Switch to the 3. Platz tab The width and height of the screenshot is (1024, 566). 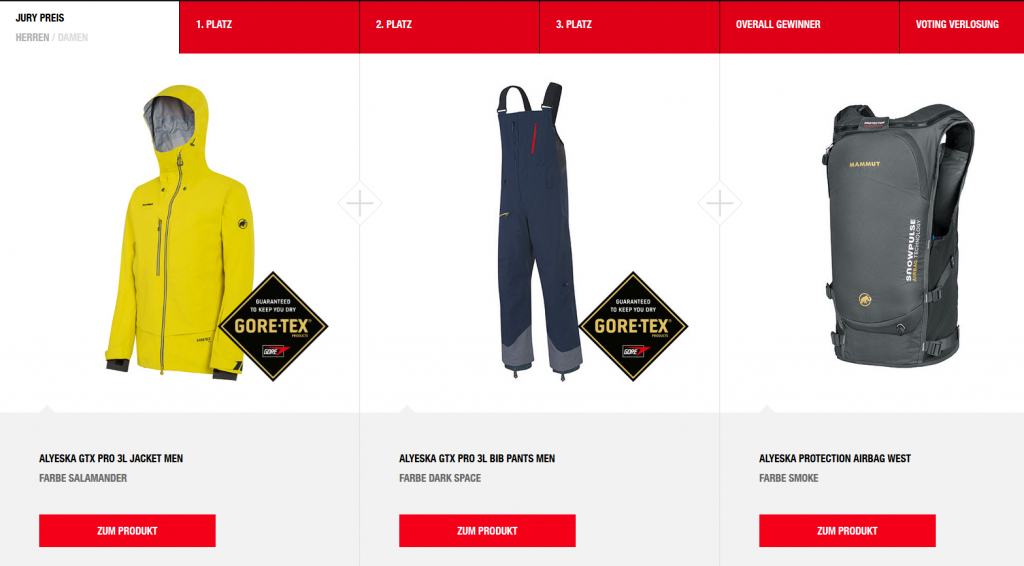630,27
